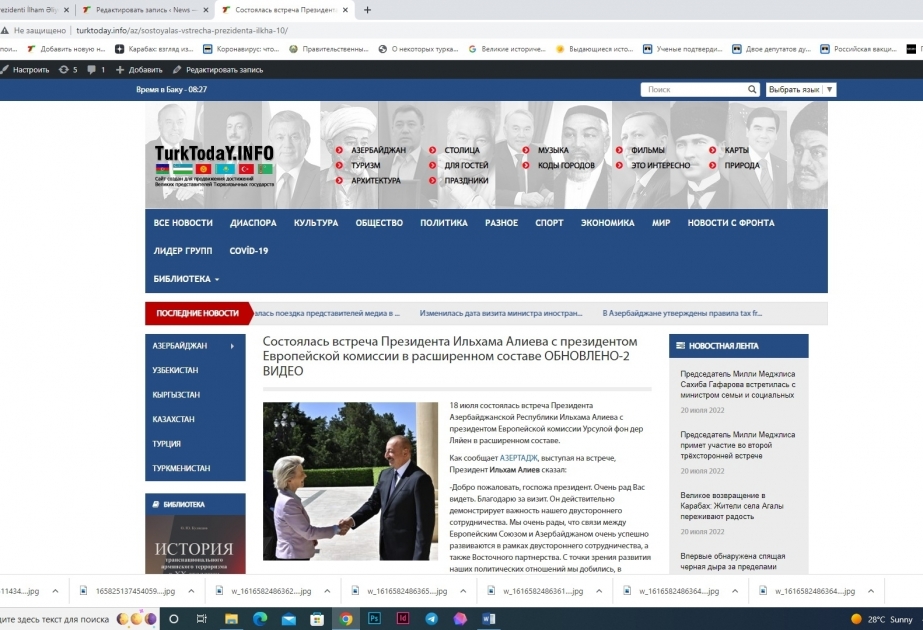Select 'НОВОСТИ С ФРОНТА' in main menu

pyautogui.click(x=731, y=223)
